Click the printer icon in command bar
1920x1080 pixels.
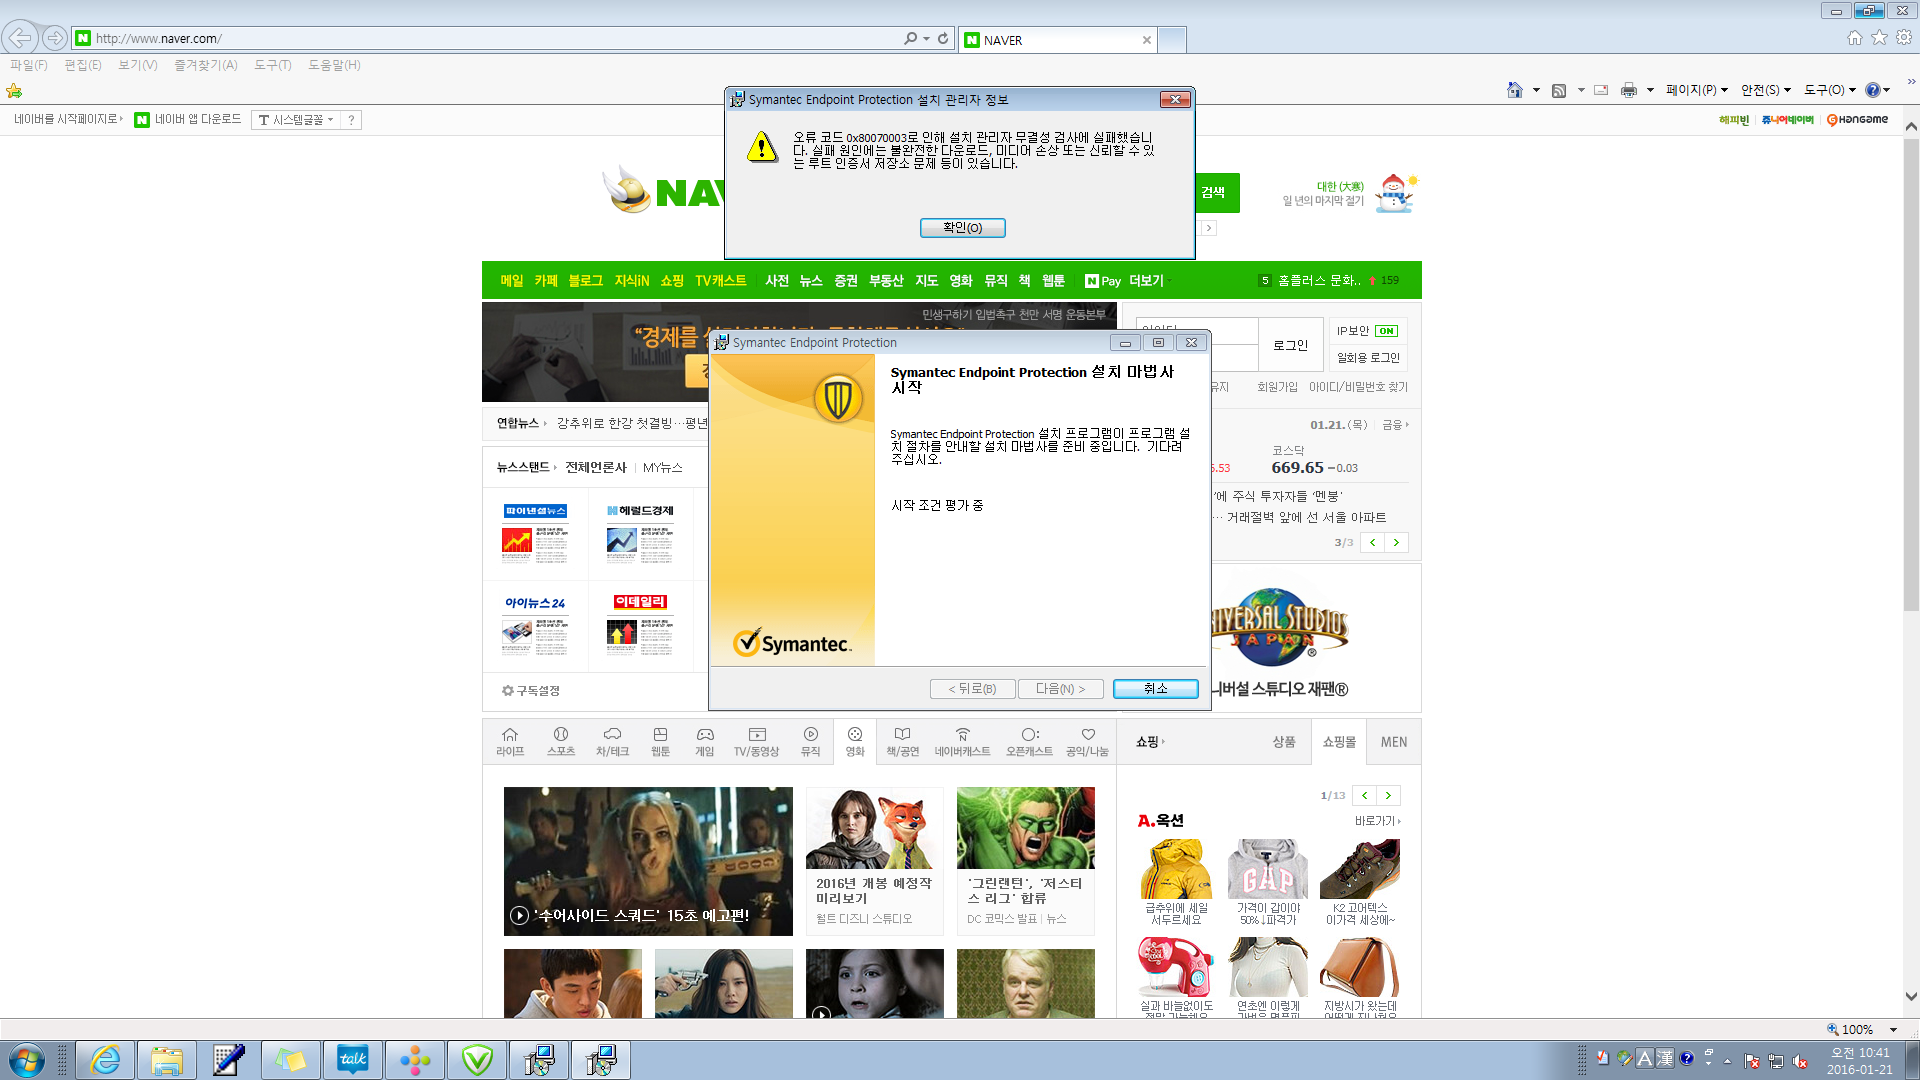1629,90
